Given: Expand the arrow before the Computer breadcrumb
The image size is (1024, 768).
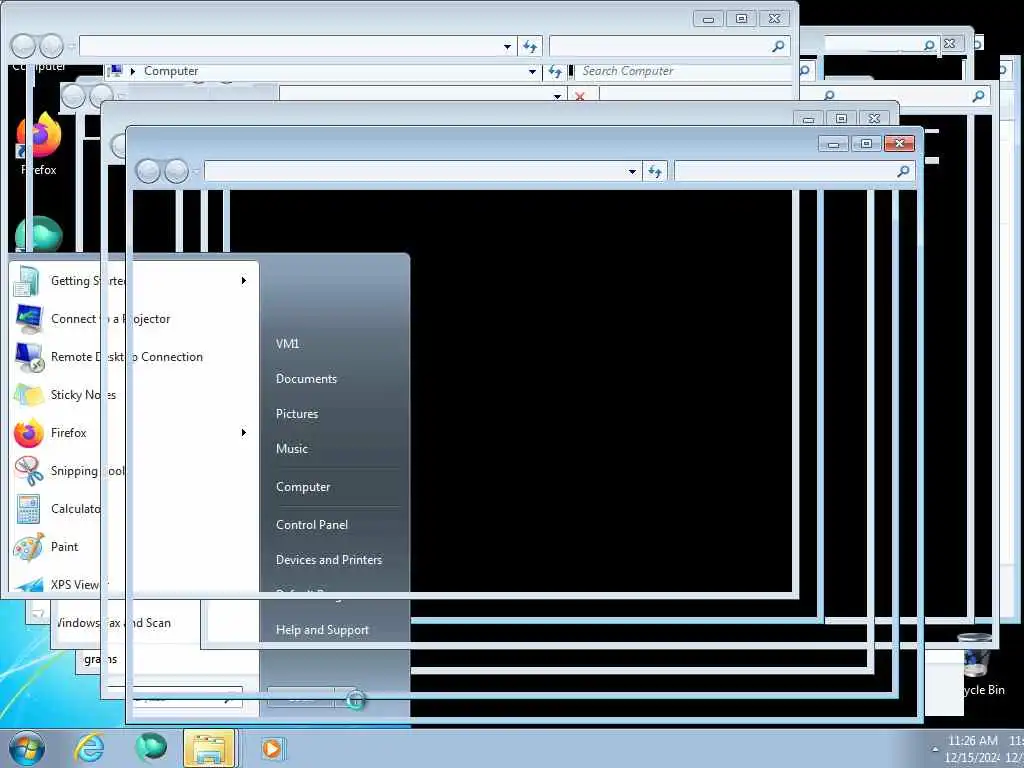Looking at the screenshot, I should (x=133, y=71).
